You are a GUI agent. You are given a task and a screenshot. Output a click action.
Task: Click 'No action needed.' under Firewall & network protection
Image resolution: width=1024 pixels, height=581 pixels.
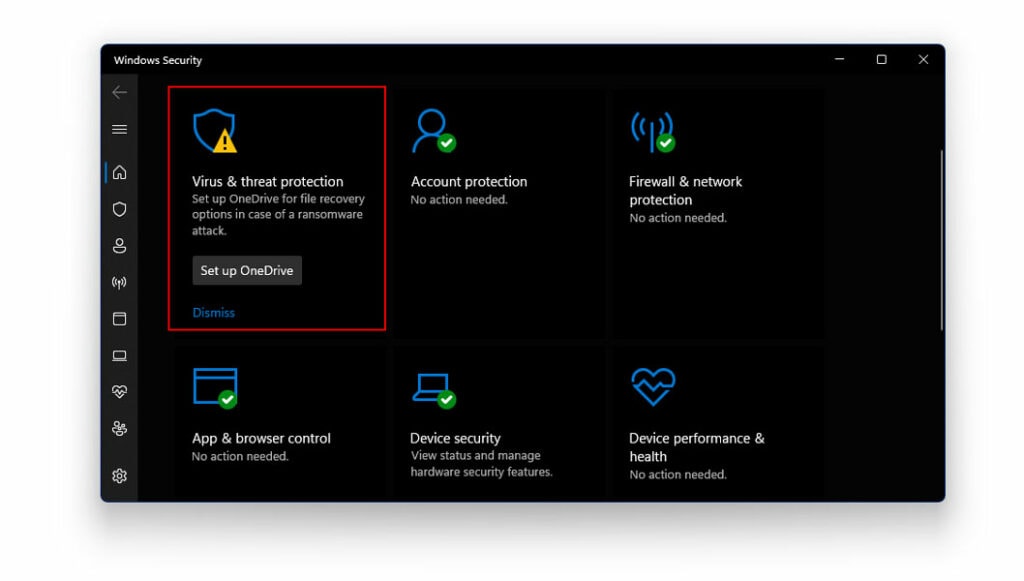[x=678, y=218]
